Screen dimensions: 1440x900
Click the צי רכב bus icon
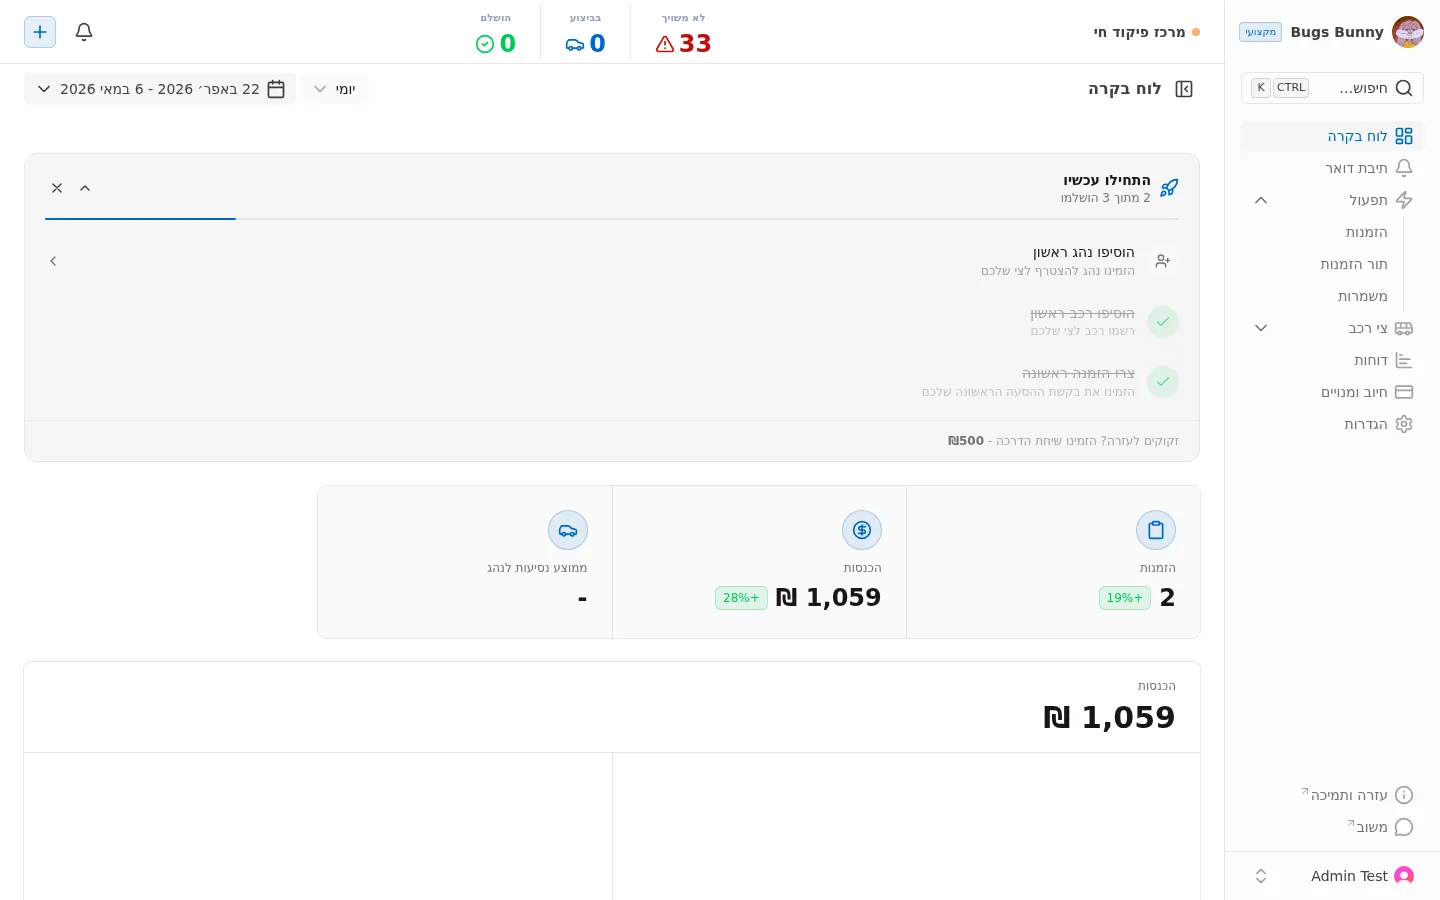[1404, 328]
